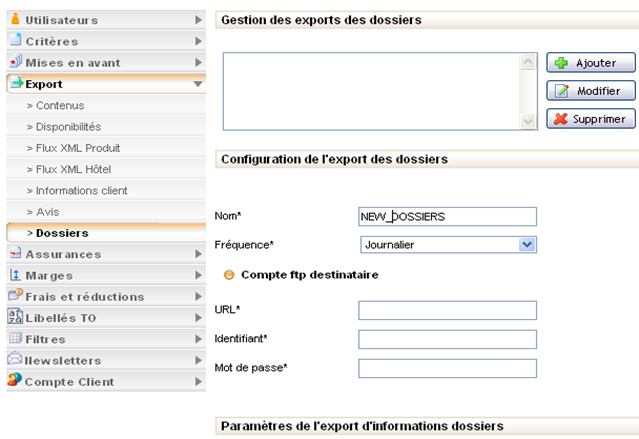639x439 pixels.
Task: Click the Newsletters envelope icon
Action: point(16,360)
